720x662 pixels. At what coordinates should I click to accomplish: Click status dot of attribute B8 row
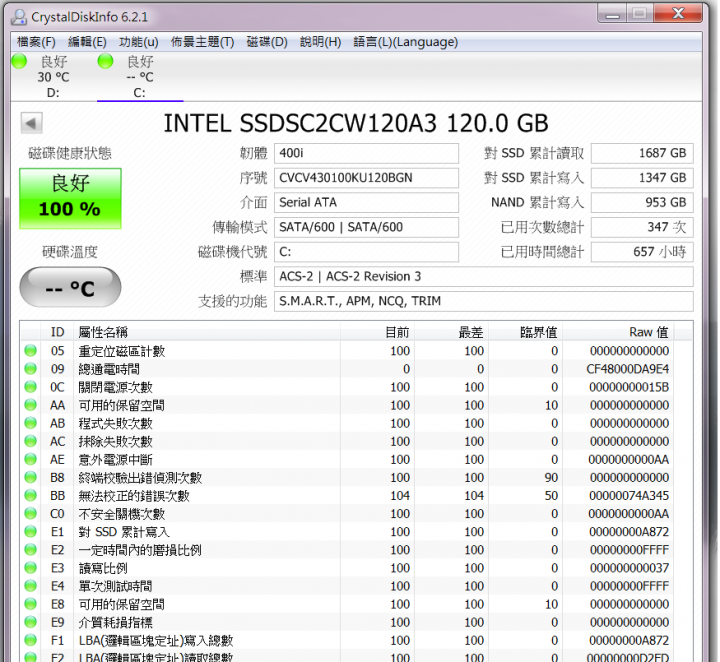coord(31,477)
